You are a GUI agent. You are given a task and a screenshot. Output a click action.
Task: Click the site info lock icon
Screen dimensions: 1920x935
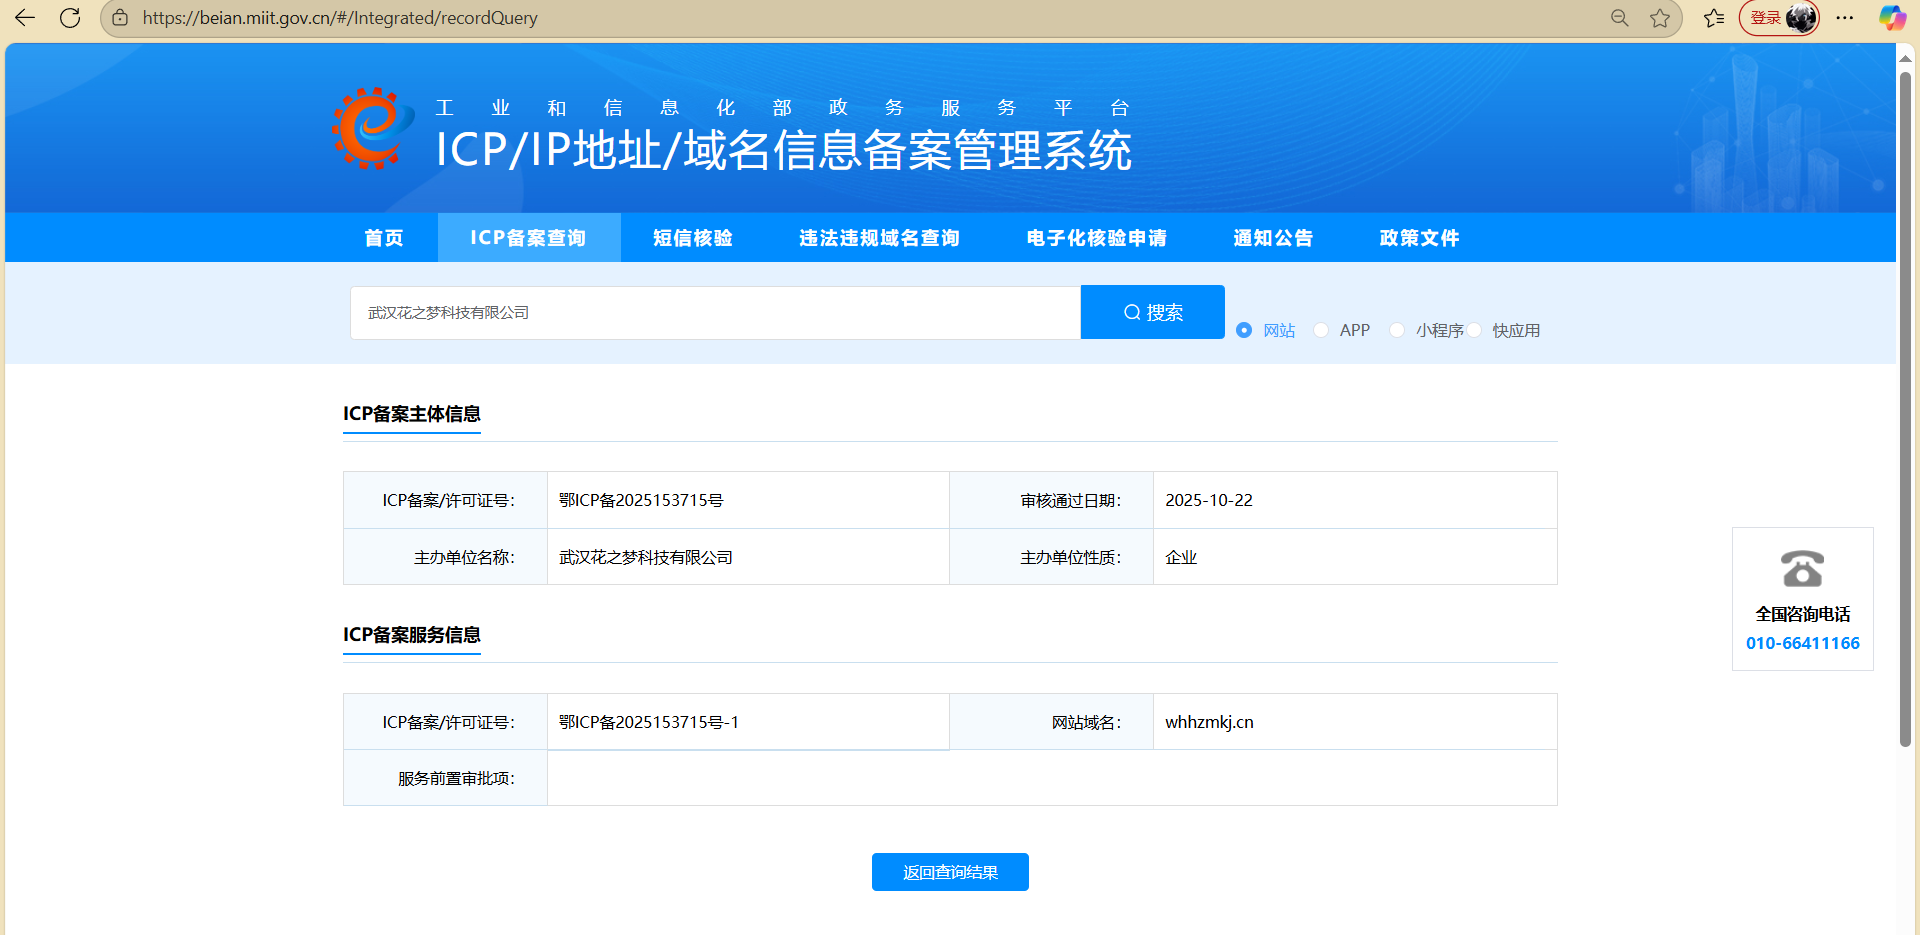(120, 18)
